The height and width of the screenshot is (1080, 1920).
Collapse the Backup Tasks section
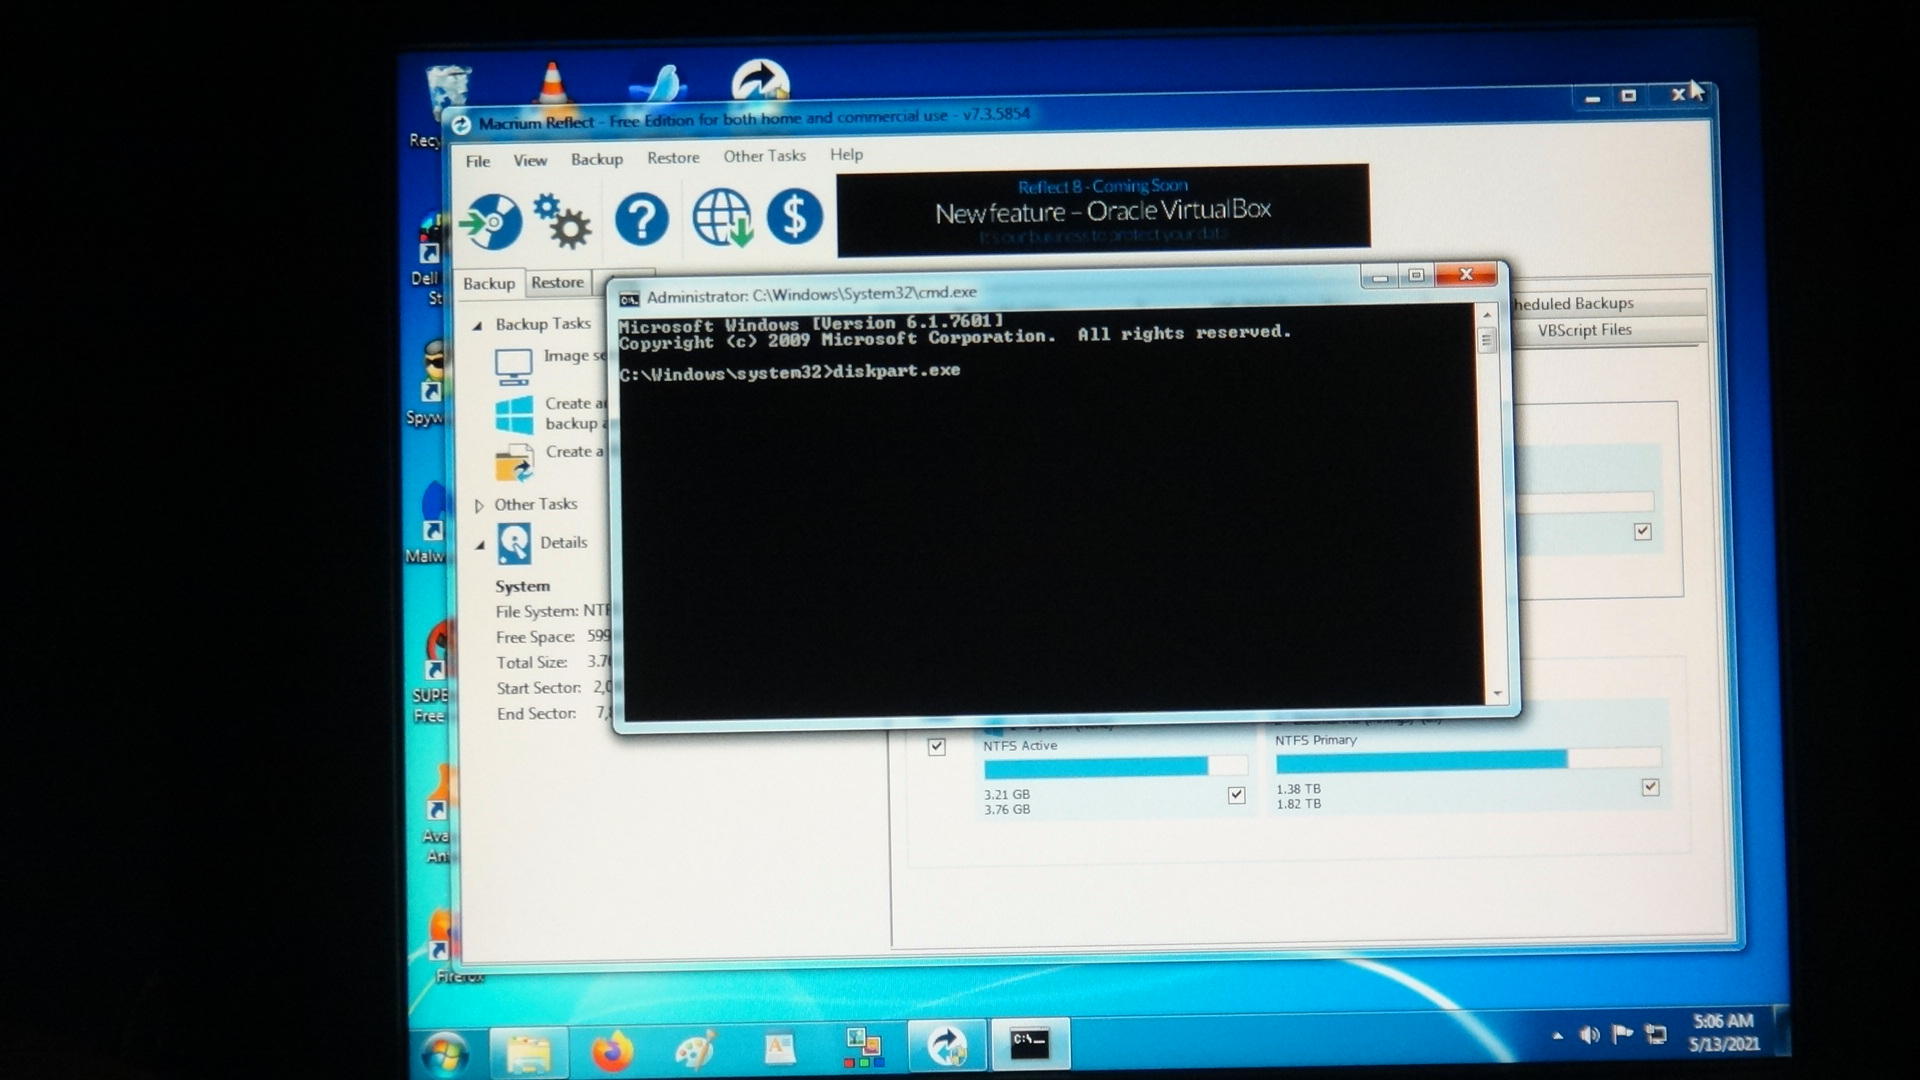[x=478, y=325]
